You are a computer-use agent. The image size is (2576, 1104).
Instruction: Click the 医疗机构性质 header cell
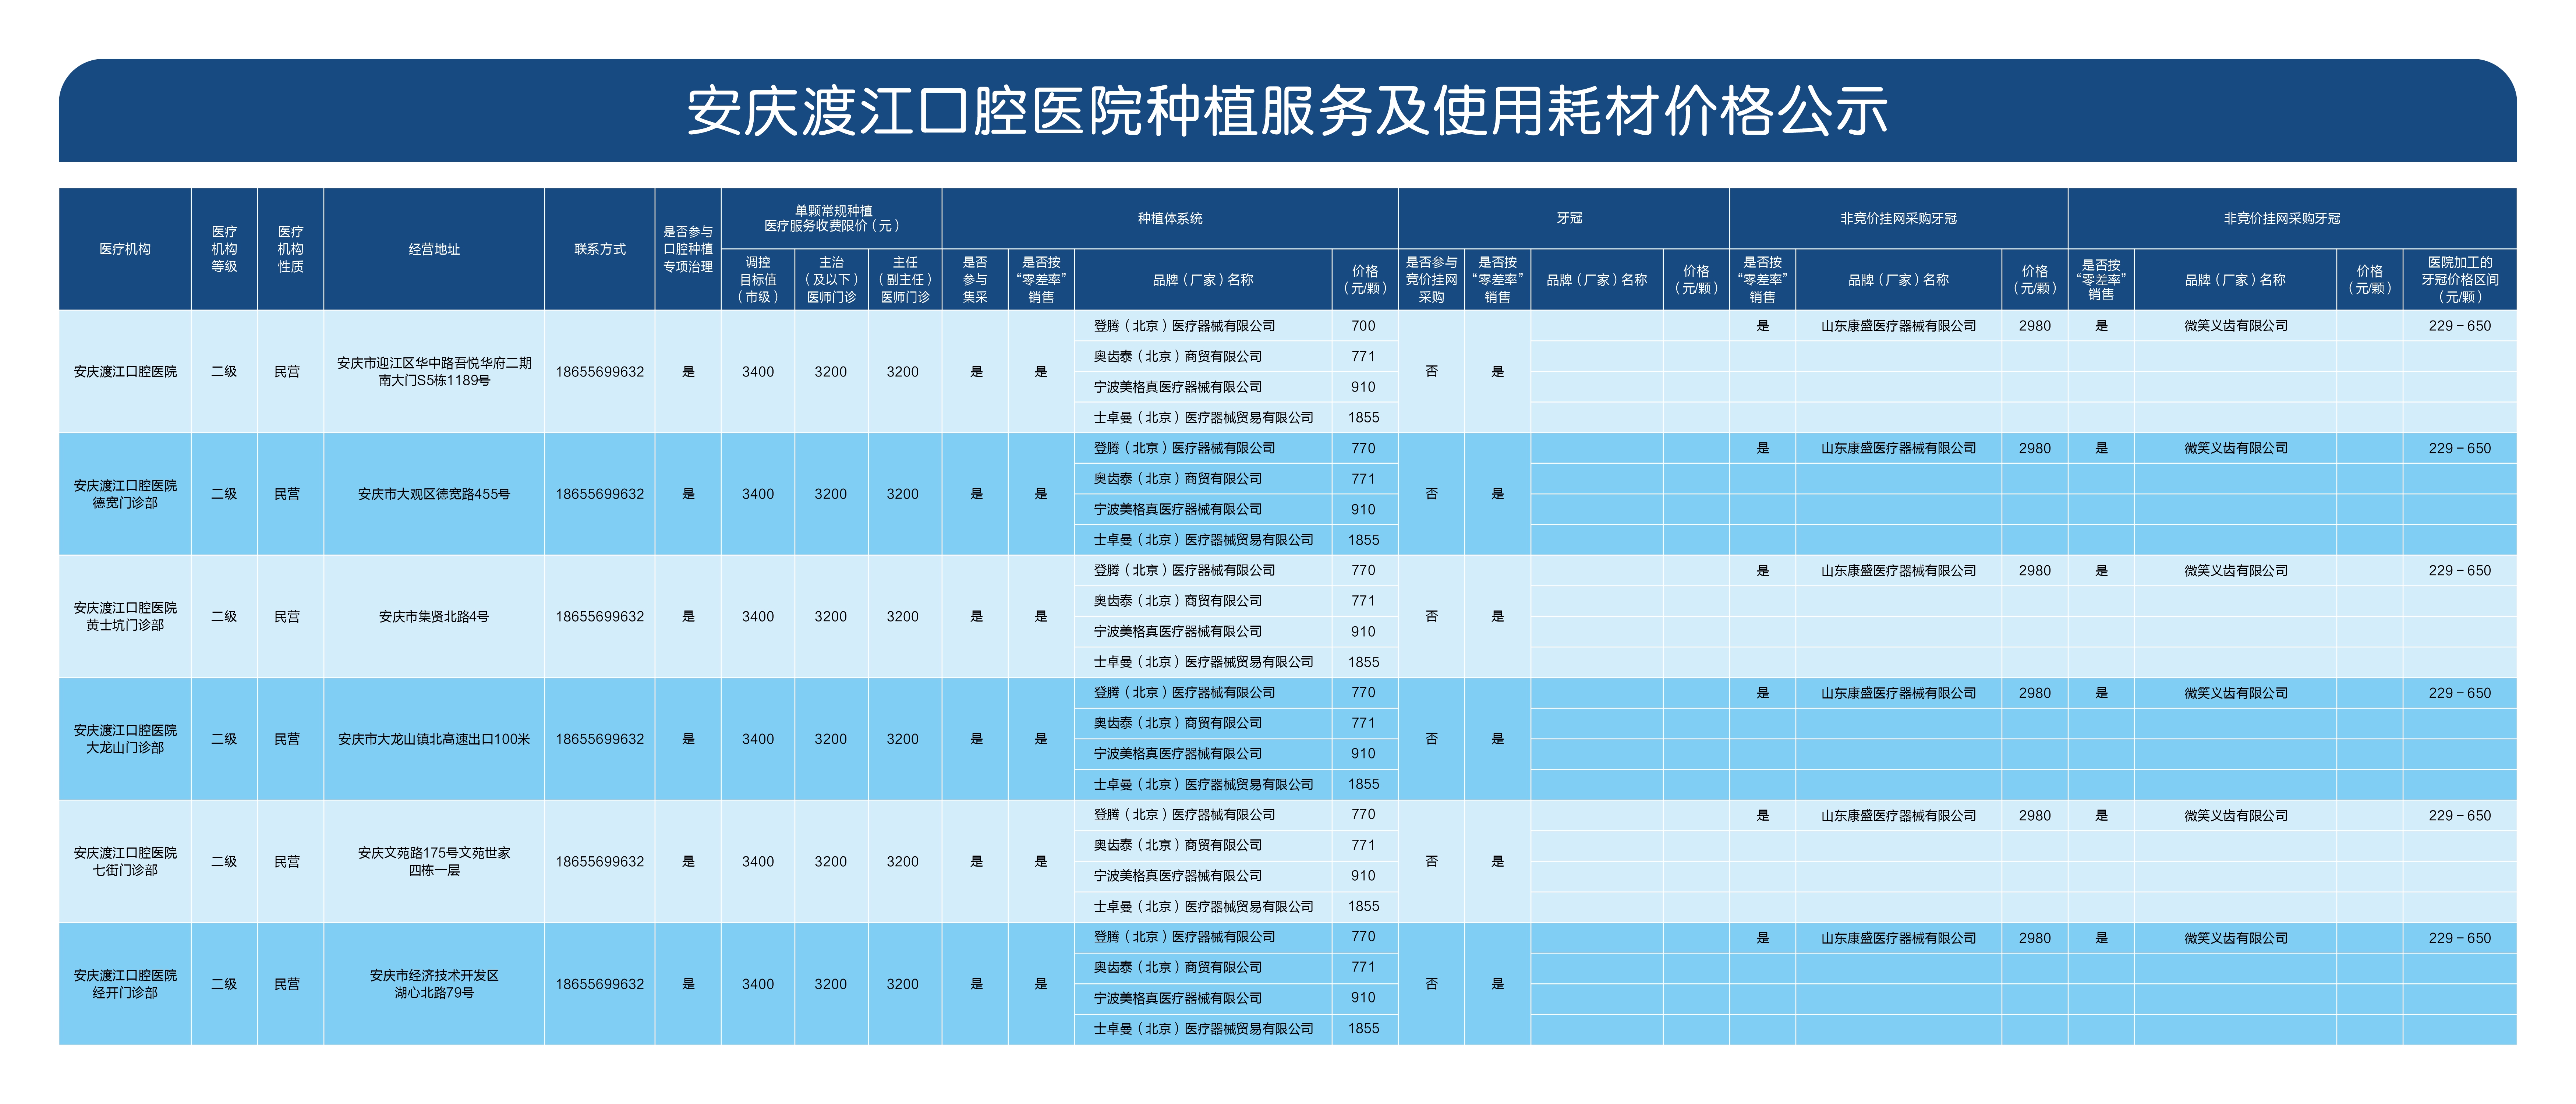point(290,249)
